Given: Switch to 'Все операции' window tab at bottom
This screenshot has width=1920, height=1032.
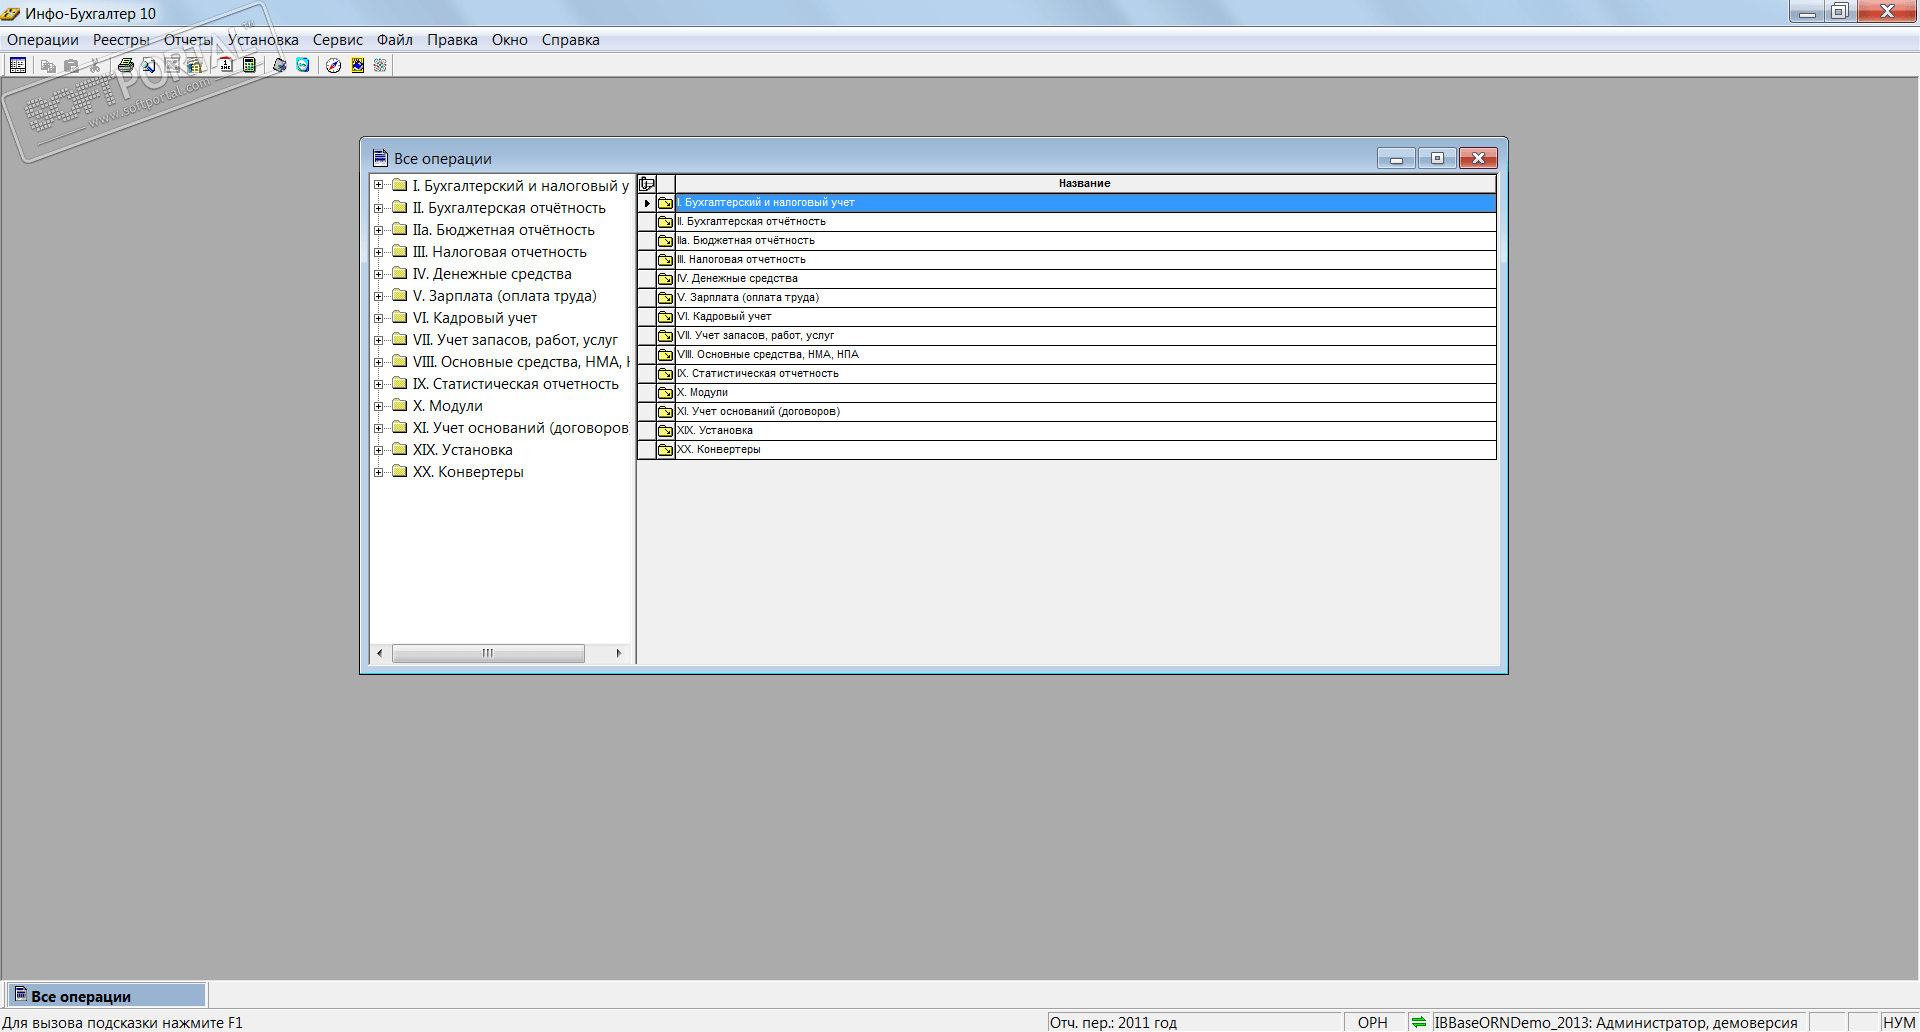Looking at the screenshot, I should [x=106, y=996].
